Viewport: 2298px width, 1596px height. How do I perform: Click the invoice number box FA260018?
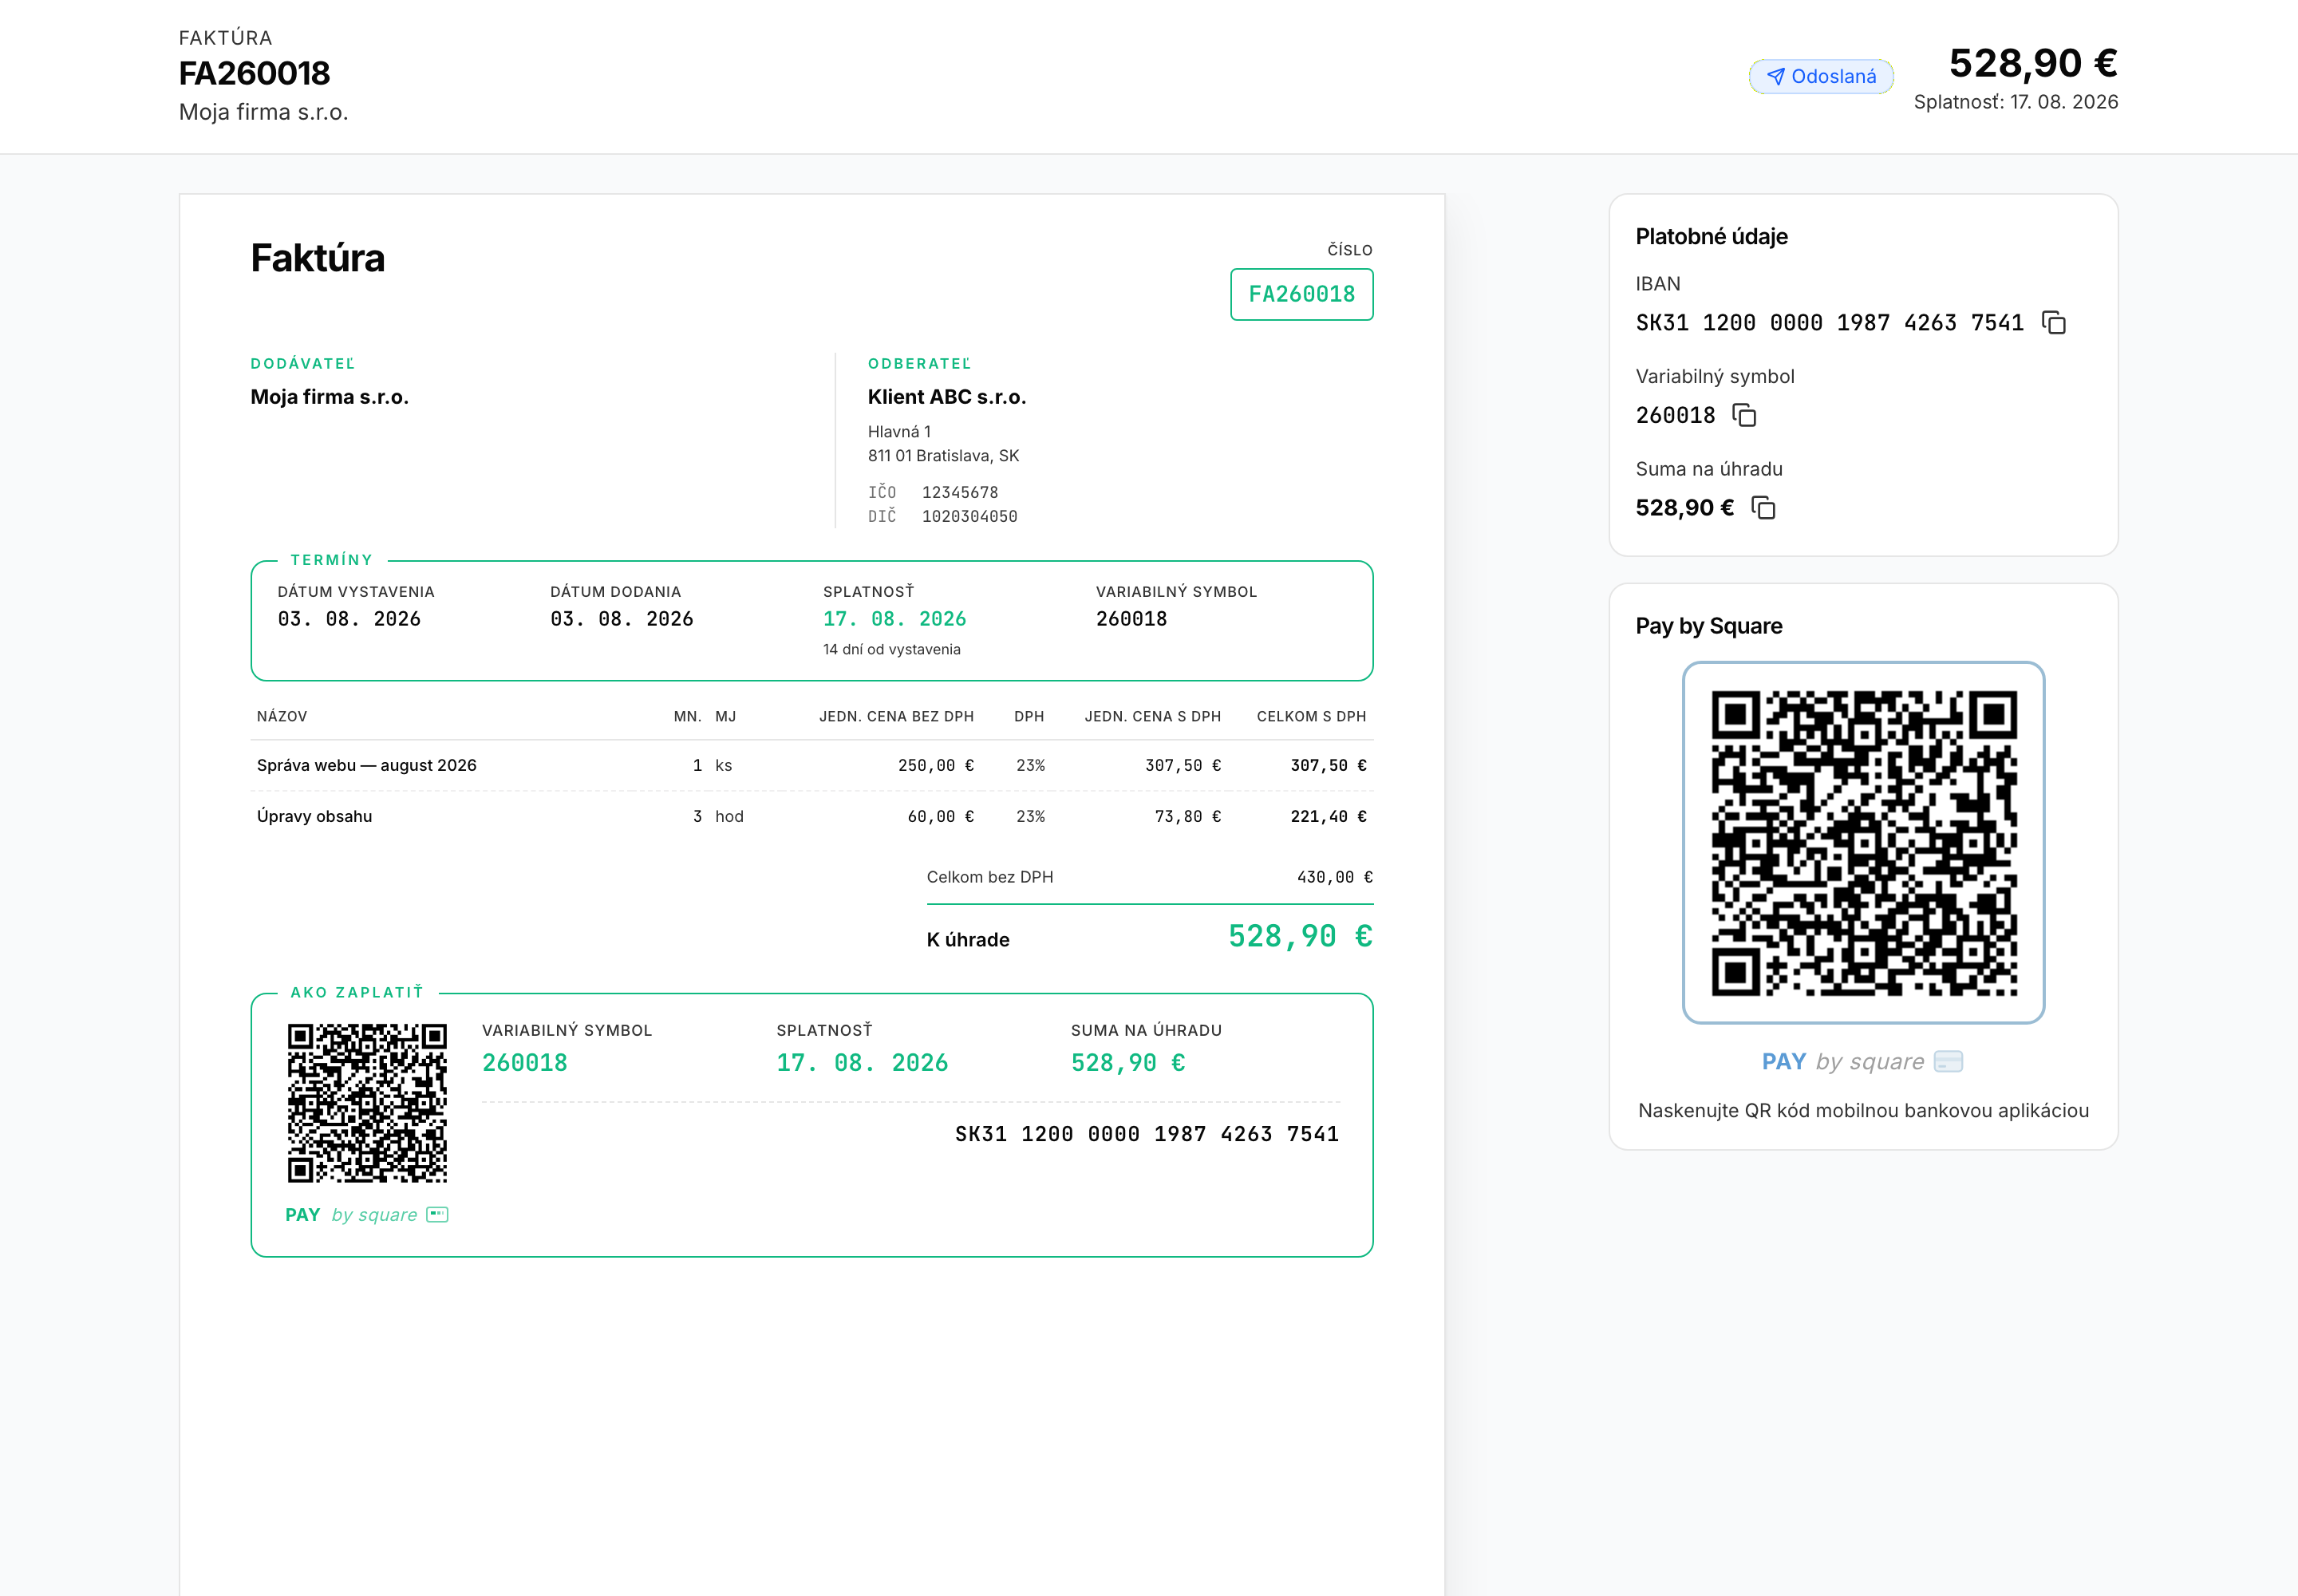point(1301,294)
